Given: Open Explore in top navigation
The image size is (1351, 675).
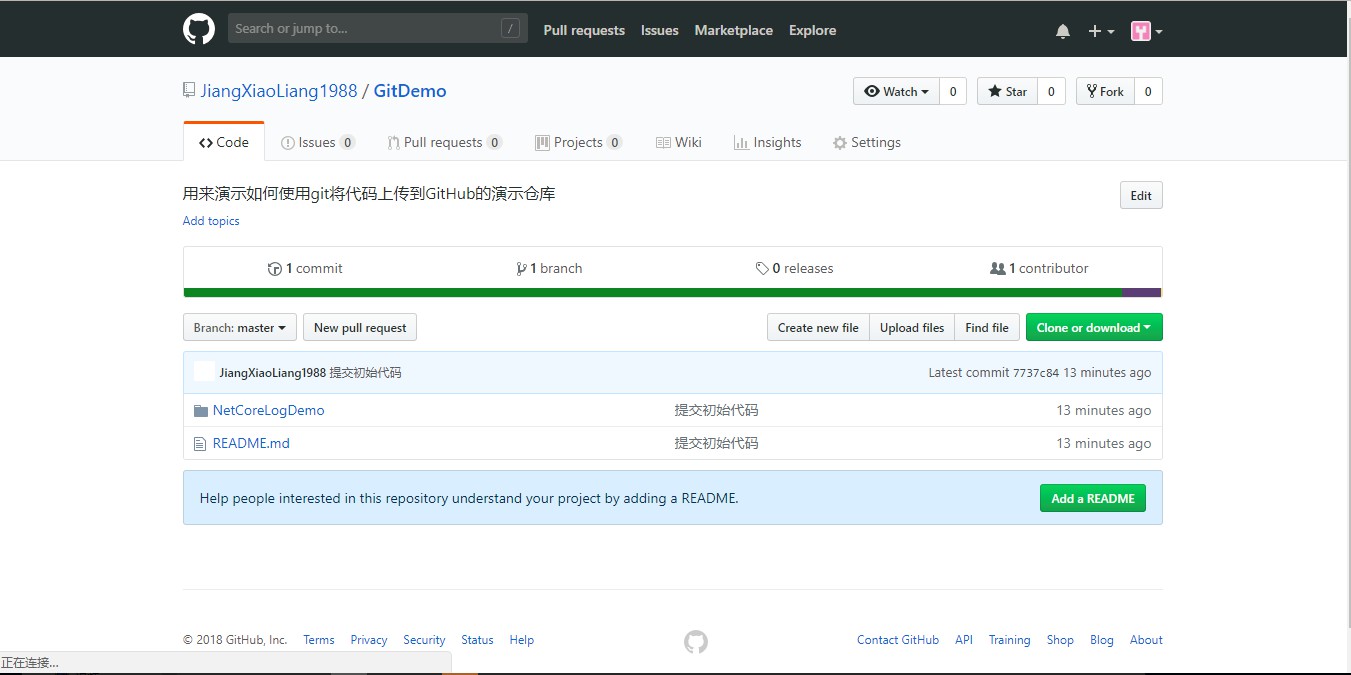Looking at the screenshot, I should click(x=812, y=30).
